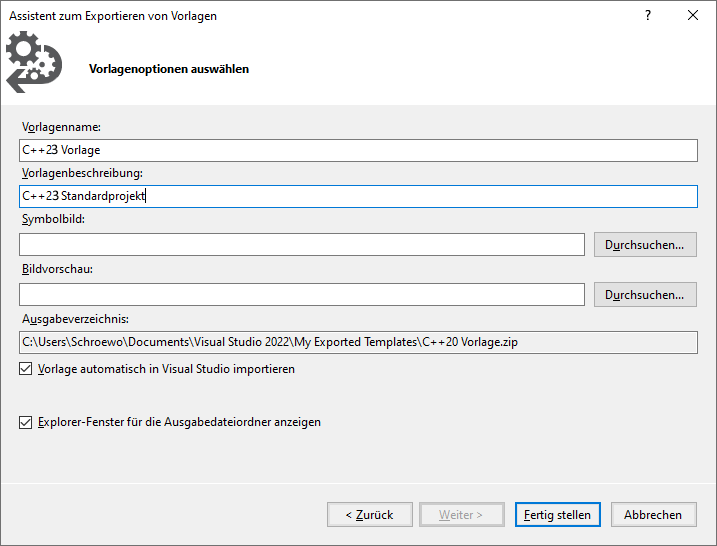This screenshot has width=717, height=546.
Task: Click the empty Bildvorschau path field
Action: tap(302, 294)
